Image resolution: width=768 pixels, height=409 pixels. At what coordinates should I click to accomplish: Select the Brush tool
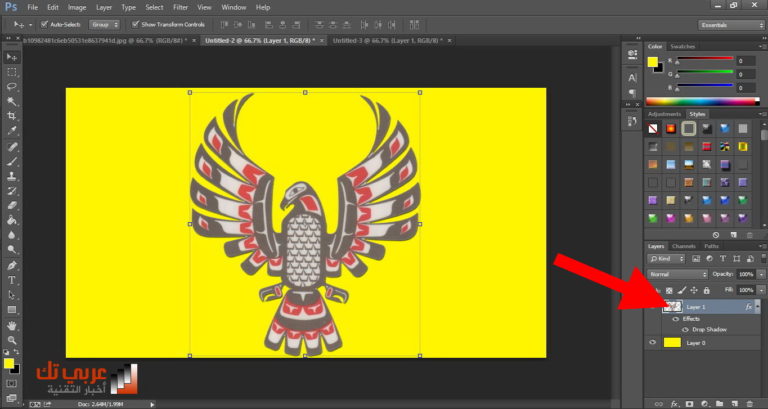point(12,162)
